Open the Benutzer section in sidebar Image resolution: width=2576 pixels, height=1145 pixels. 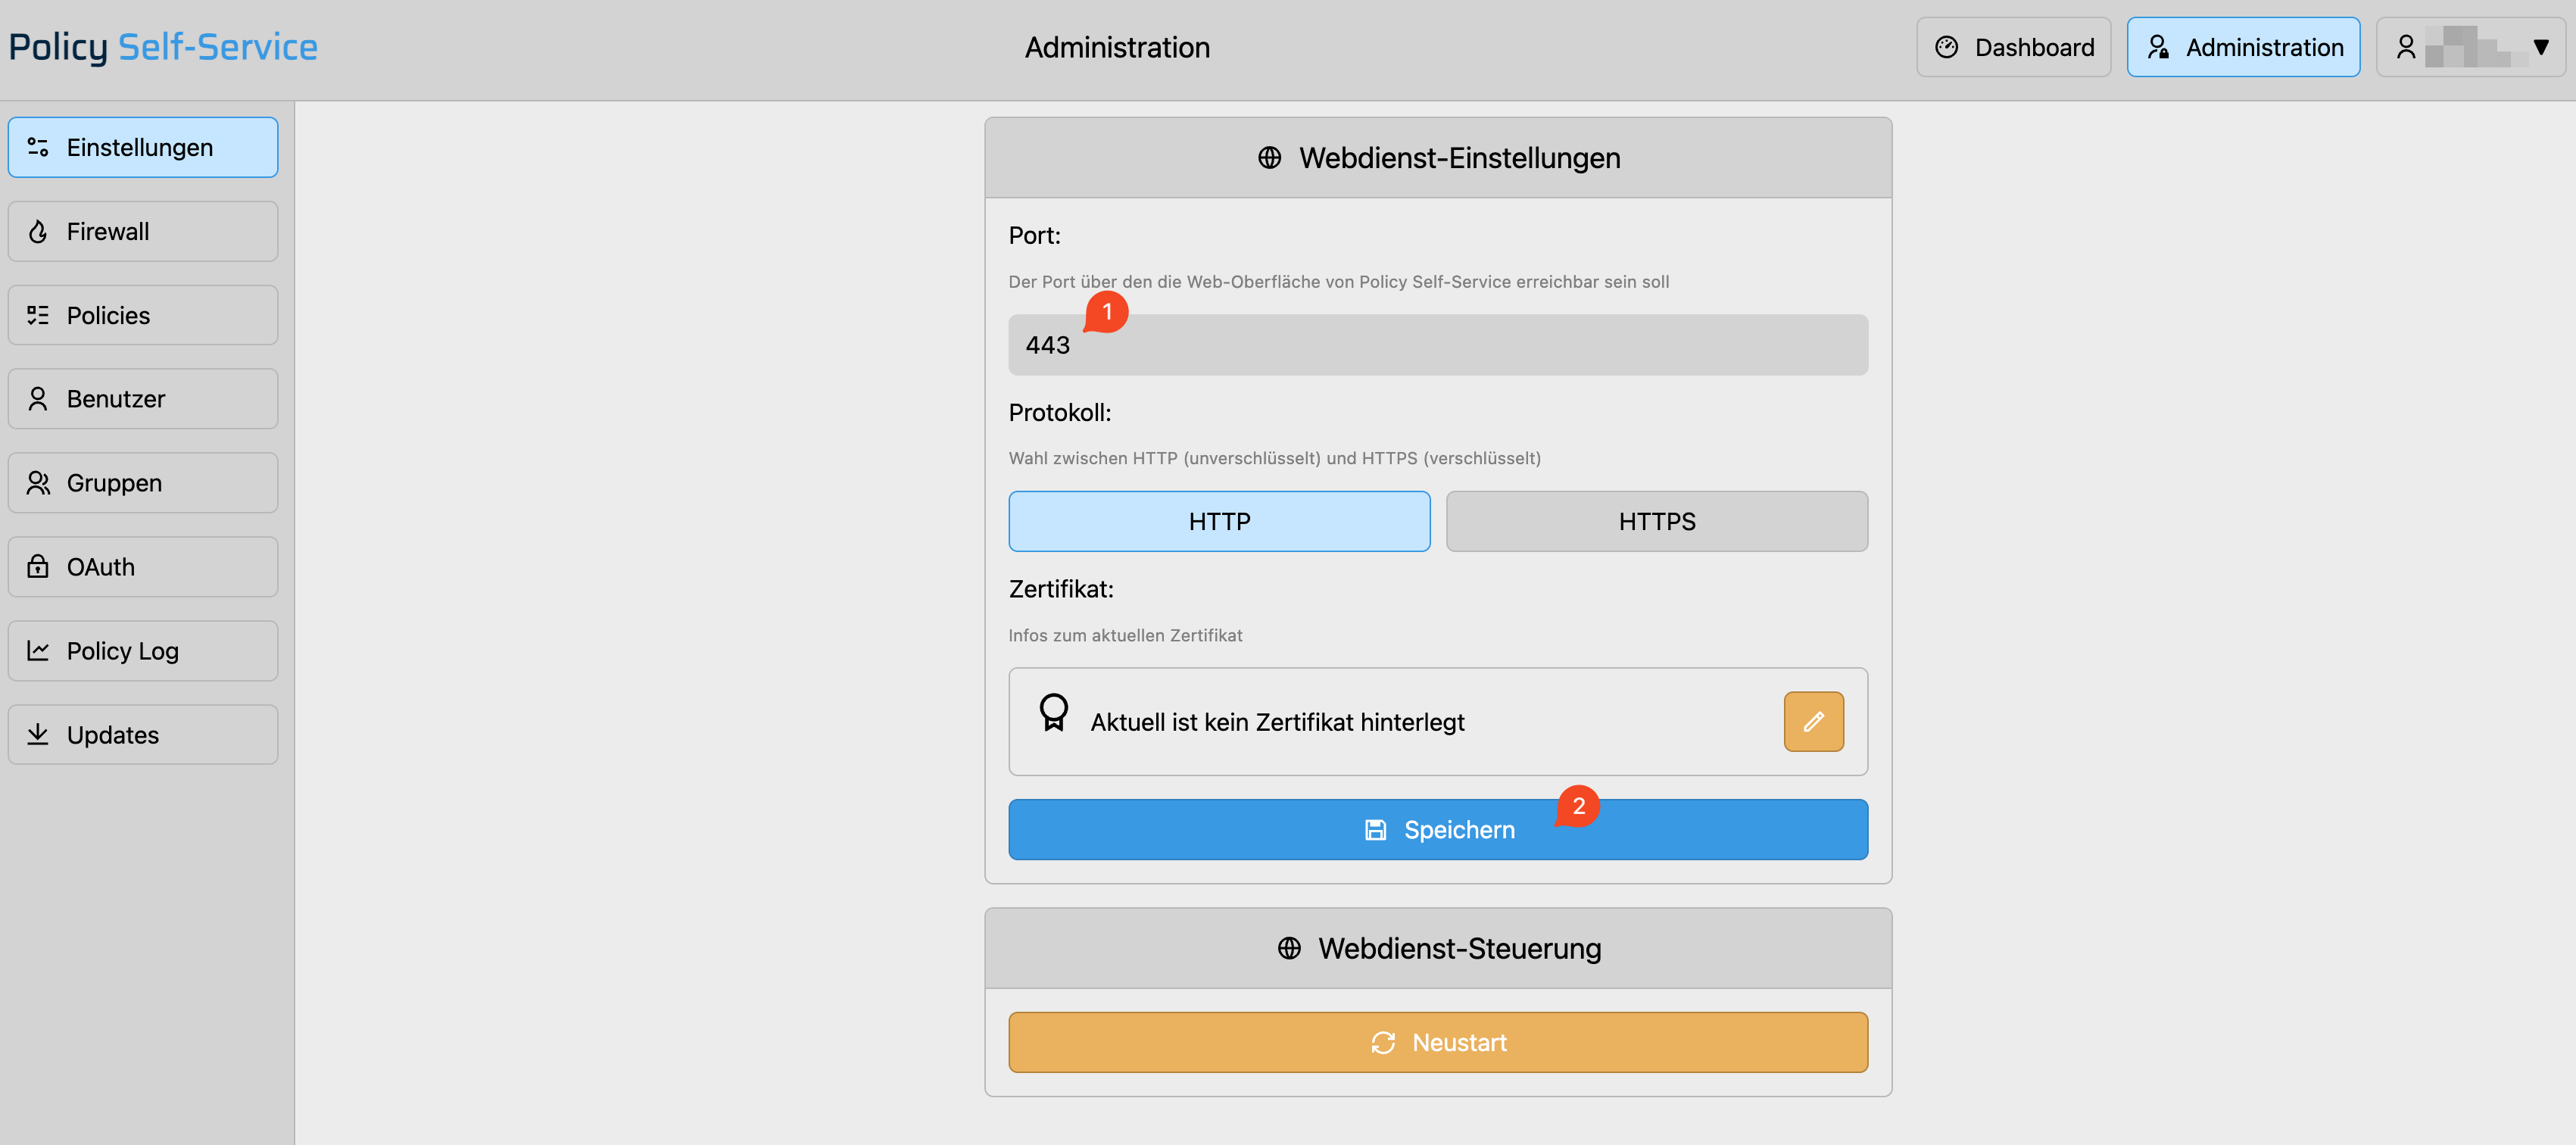pyautogui.click(x=143, y=398)
